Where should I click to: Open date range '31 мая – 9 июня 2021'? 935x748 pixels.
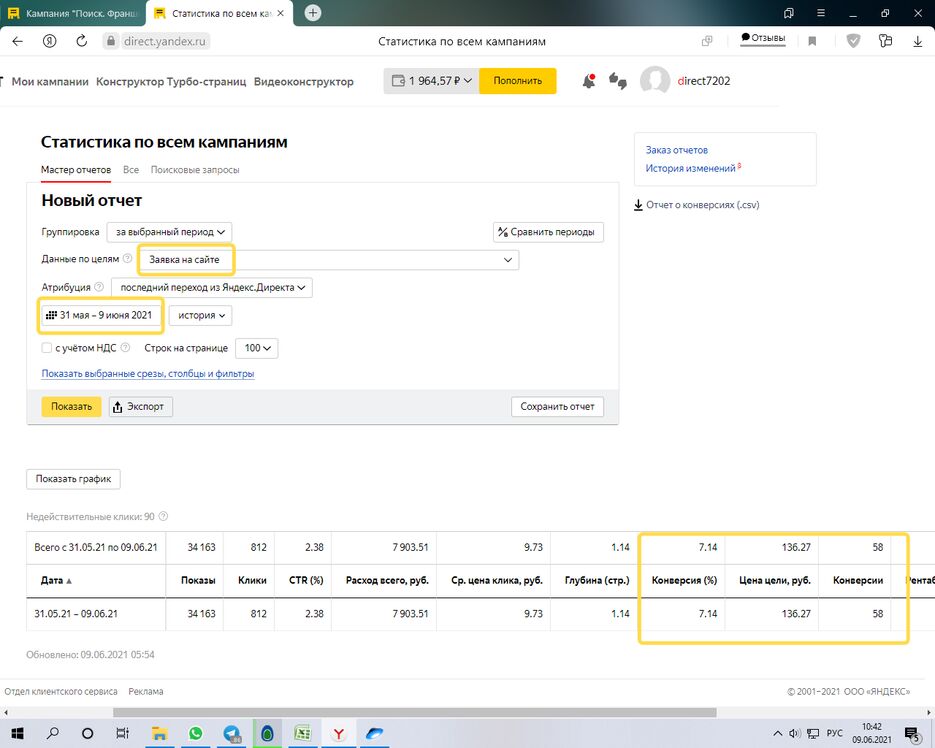pos(100,315)
